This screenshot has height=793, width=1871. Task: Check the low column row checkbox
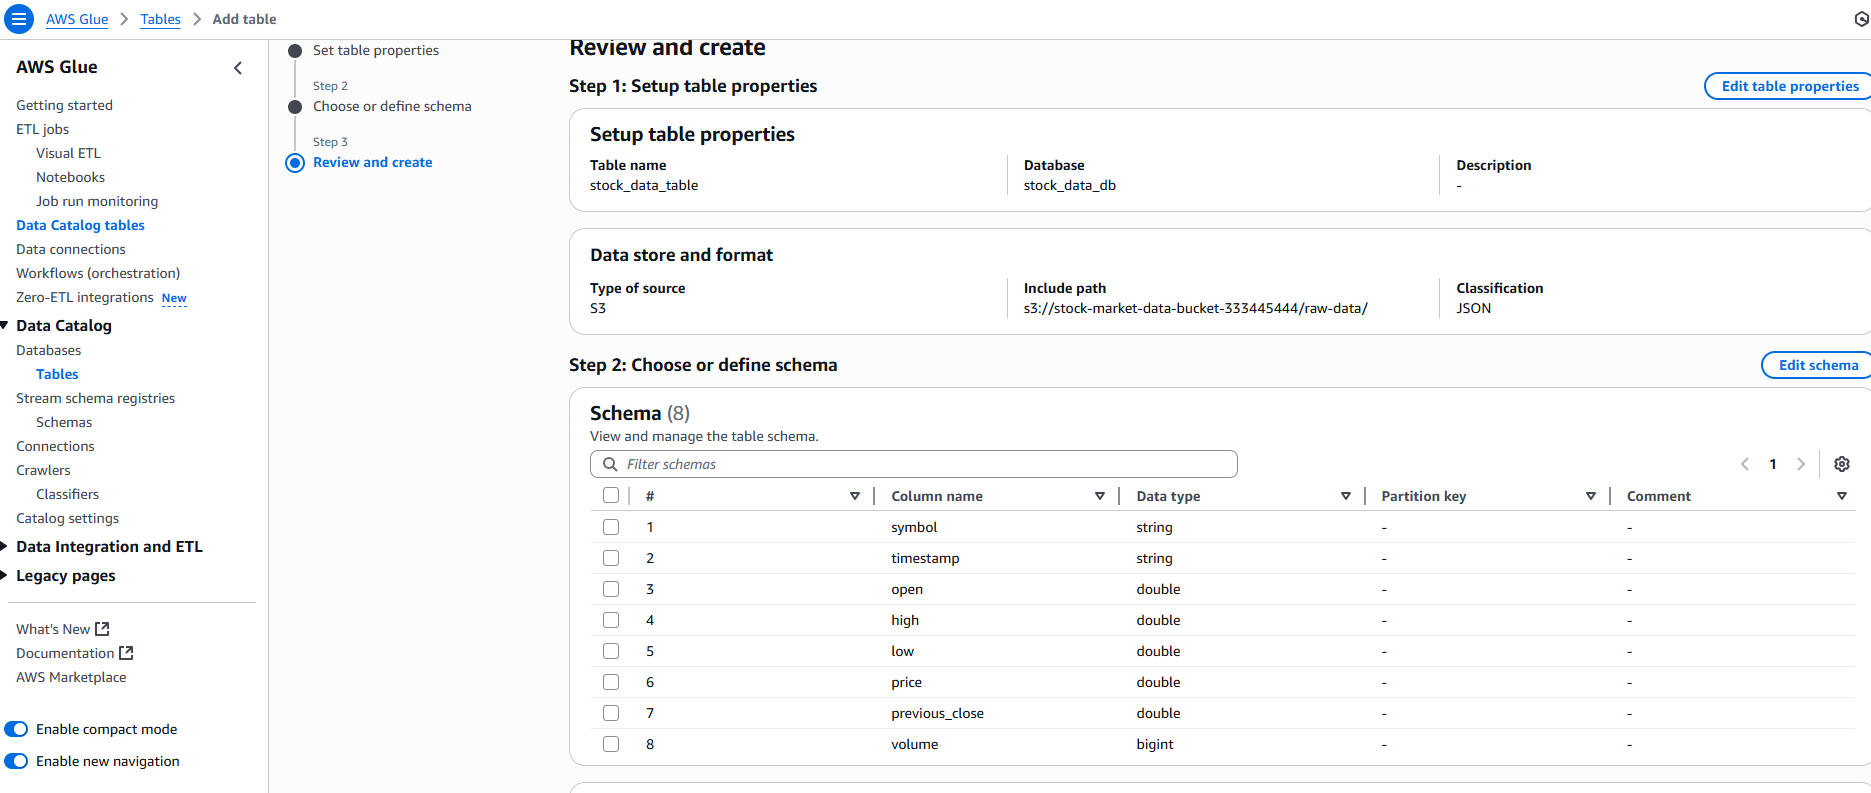pyautogui.click(x=611, y=651)
